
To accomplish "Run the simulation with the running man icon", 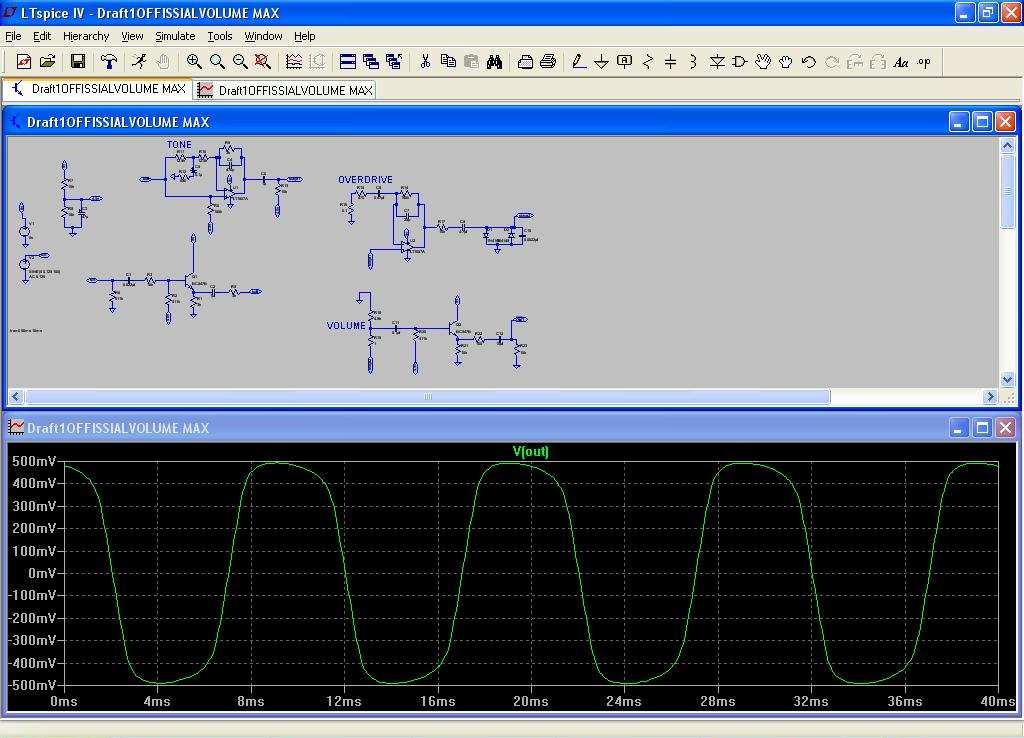I will coord(138,62).
